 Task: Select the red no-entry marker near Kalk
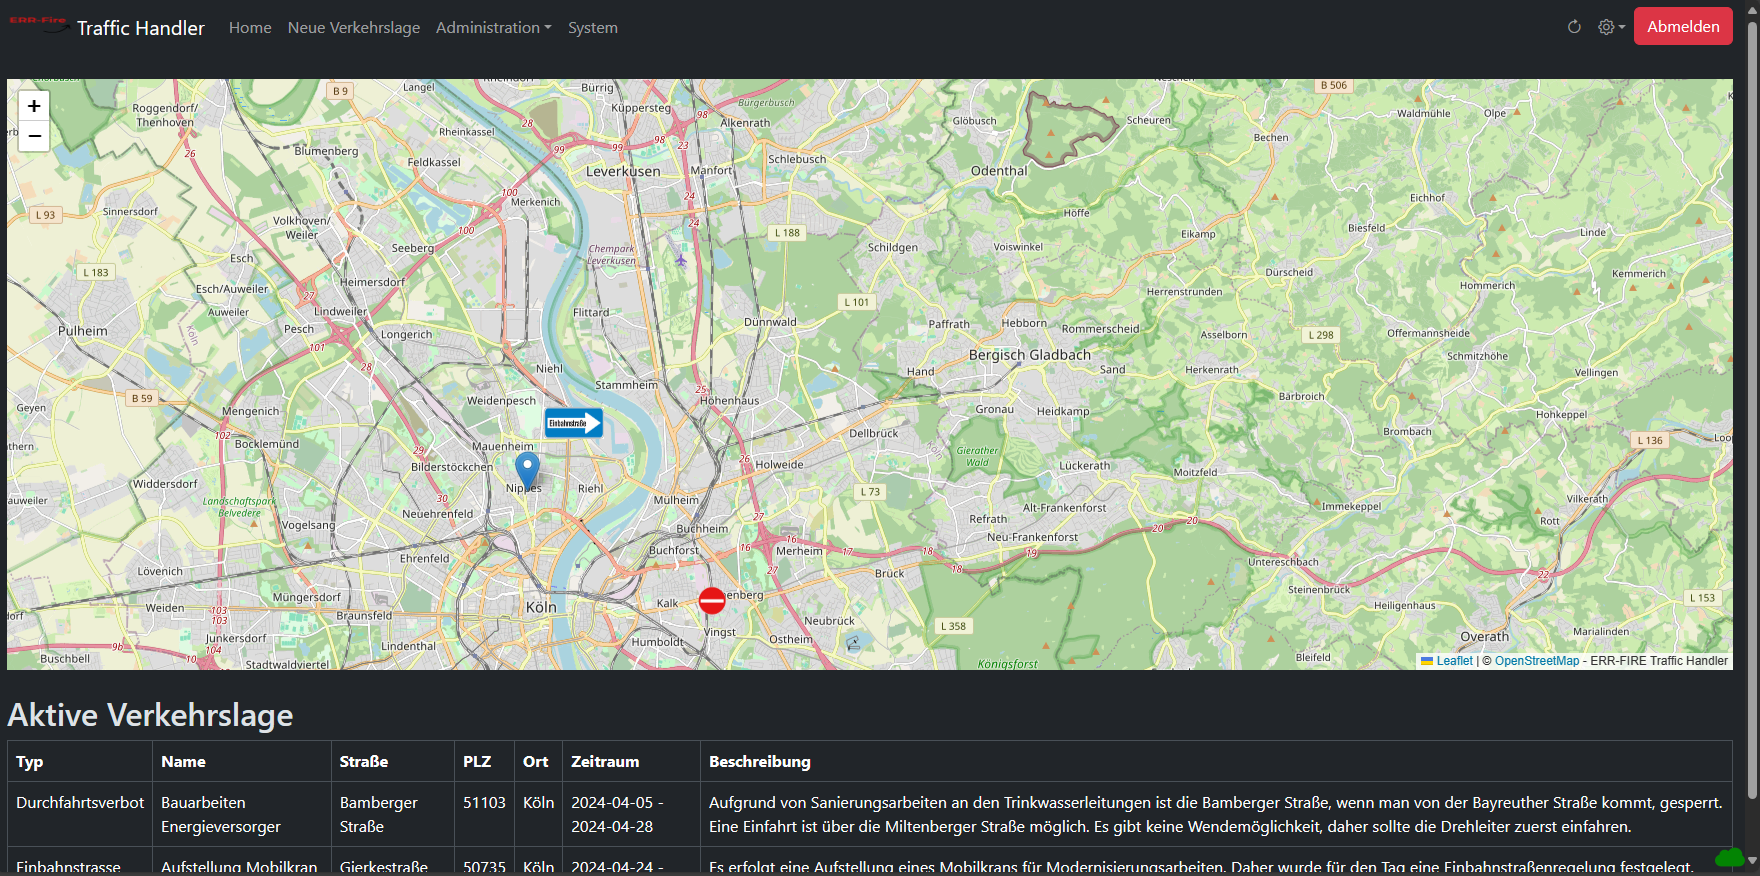click(x=712, y=600)
